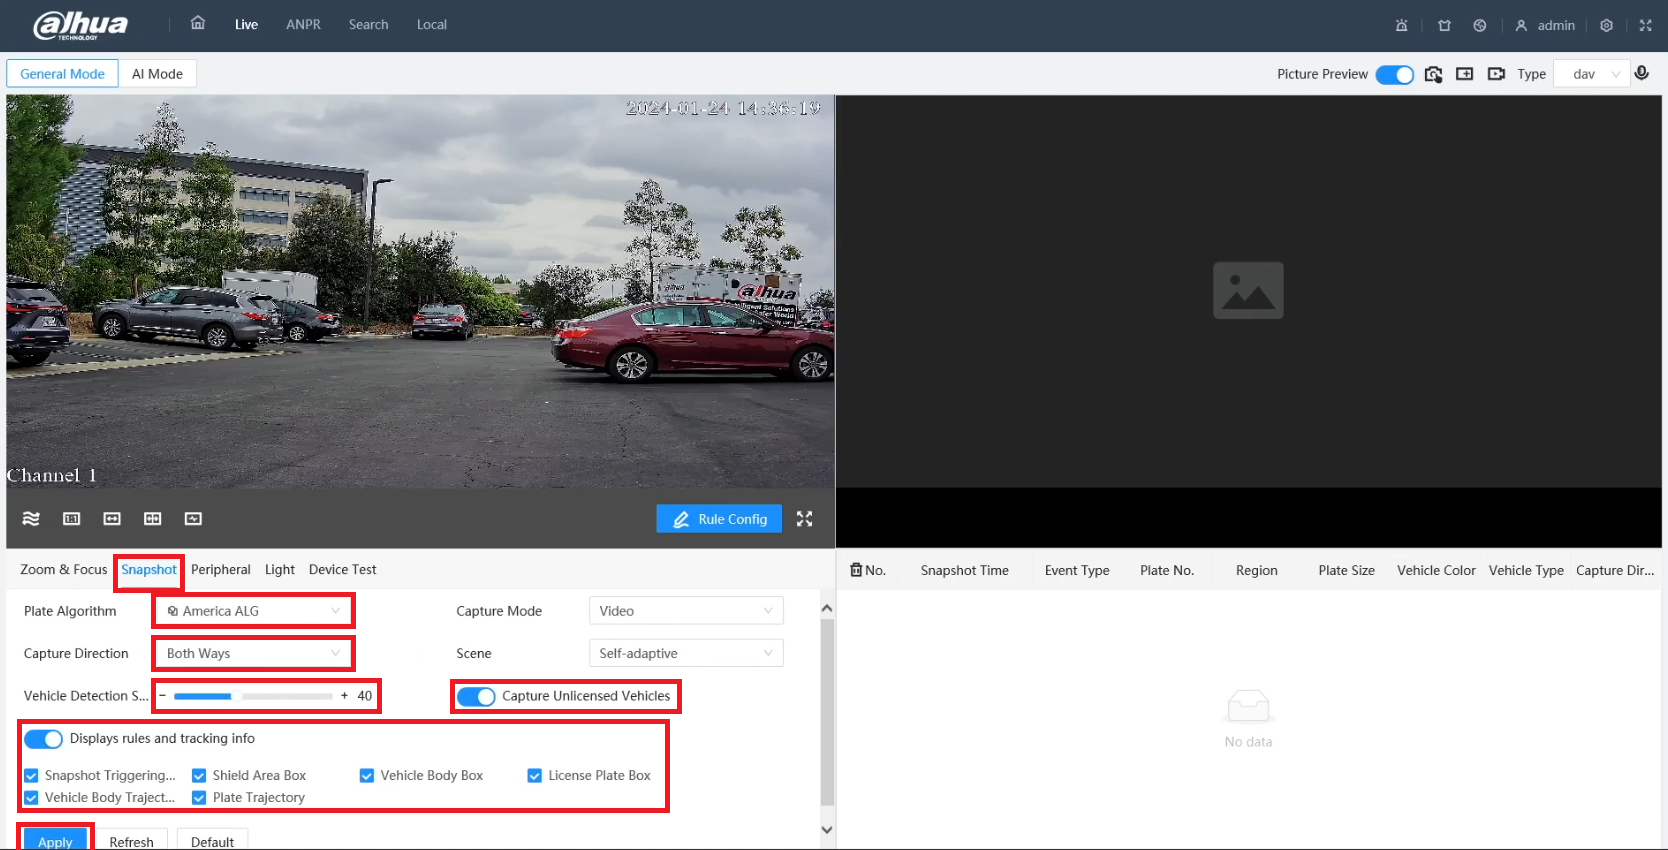Uncheck the Shield Area Box checkbox
The image size is (1668, 850).
(199, 775)
